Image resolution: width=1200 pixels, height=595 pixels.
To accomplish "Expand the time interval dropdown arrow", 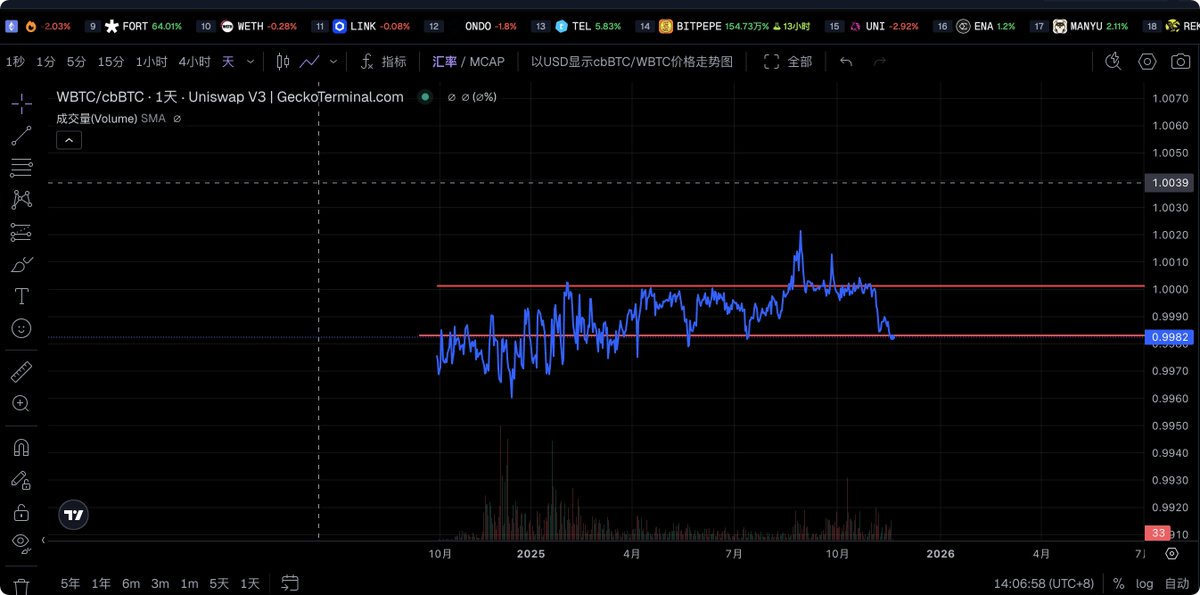I will 250,62.
